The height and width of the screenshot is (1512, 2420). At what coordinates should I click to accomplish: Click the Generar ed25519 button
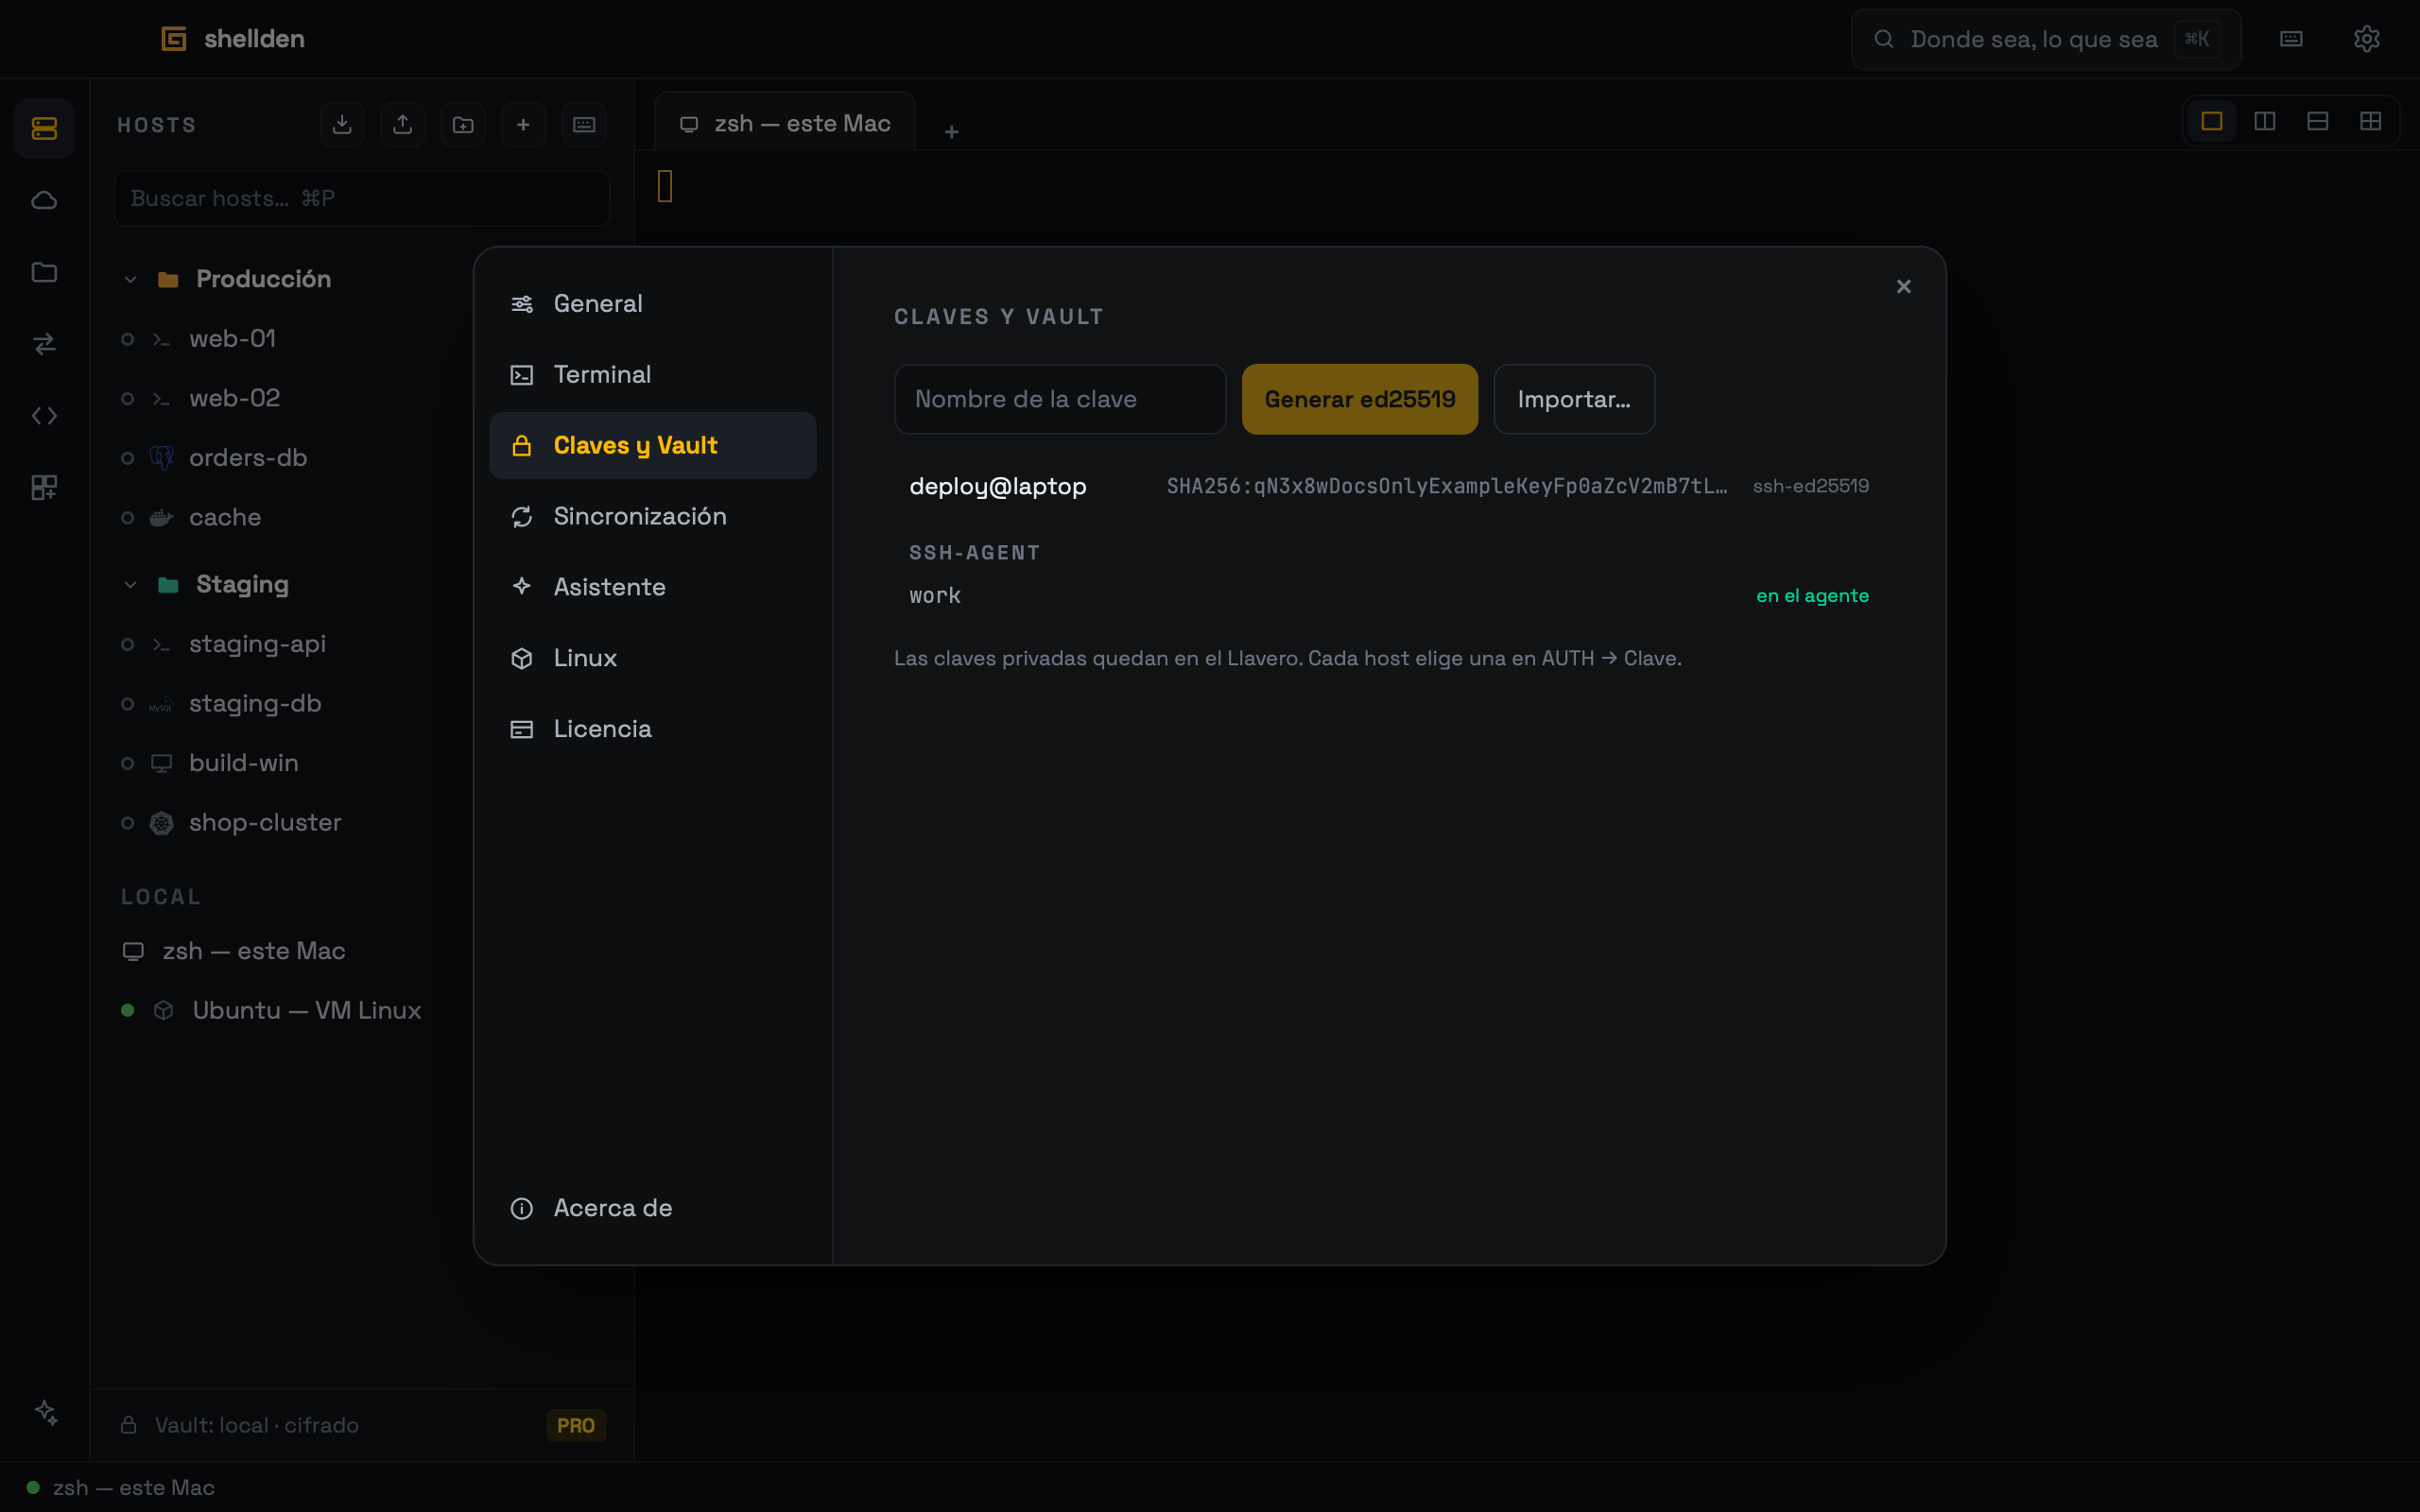click(x=1359, y=399)
